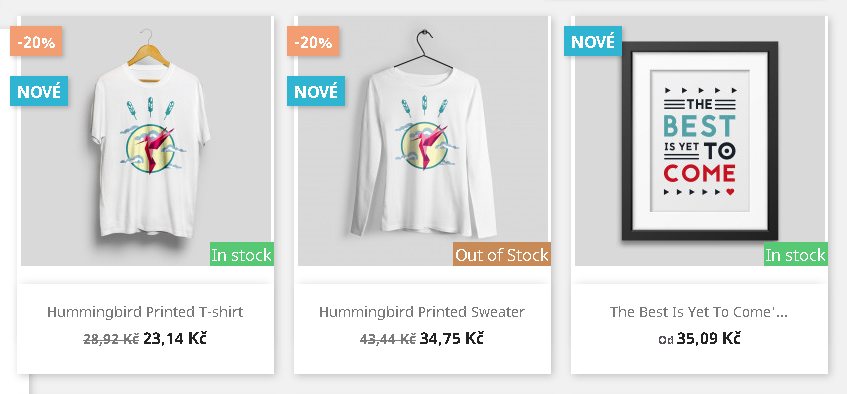Click the 35,09 Kč poster price
Viewport: 847px width, 394px height.
708,339
